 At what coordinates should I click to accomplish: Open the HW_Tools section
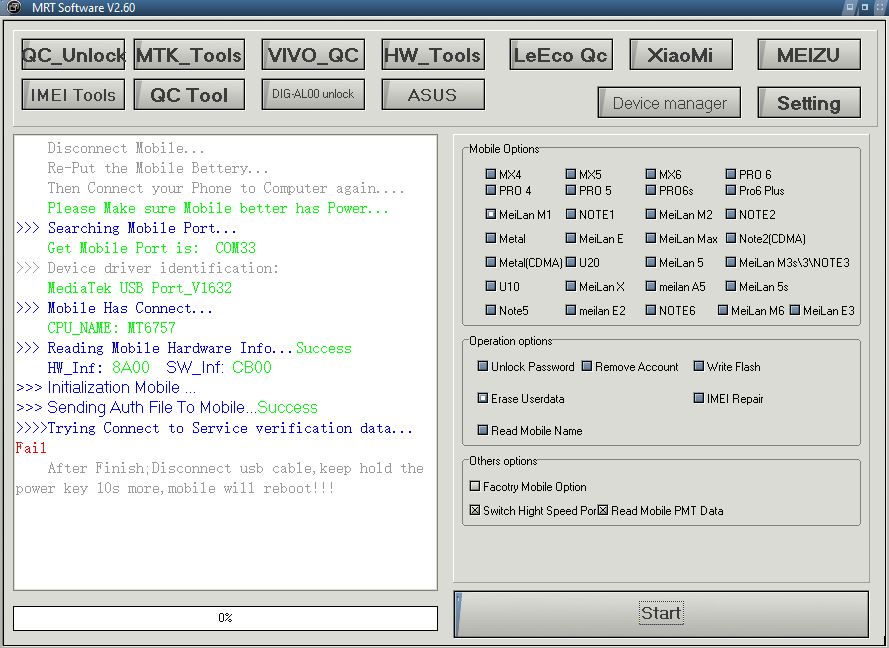click(x=433, y=54)
